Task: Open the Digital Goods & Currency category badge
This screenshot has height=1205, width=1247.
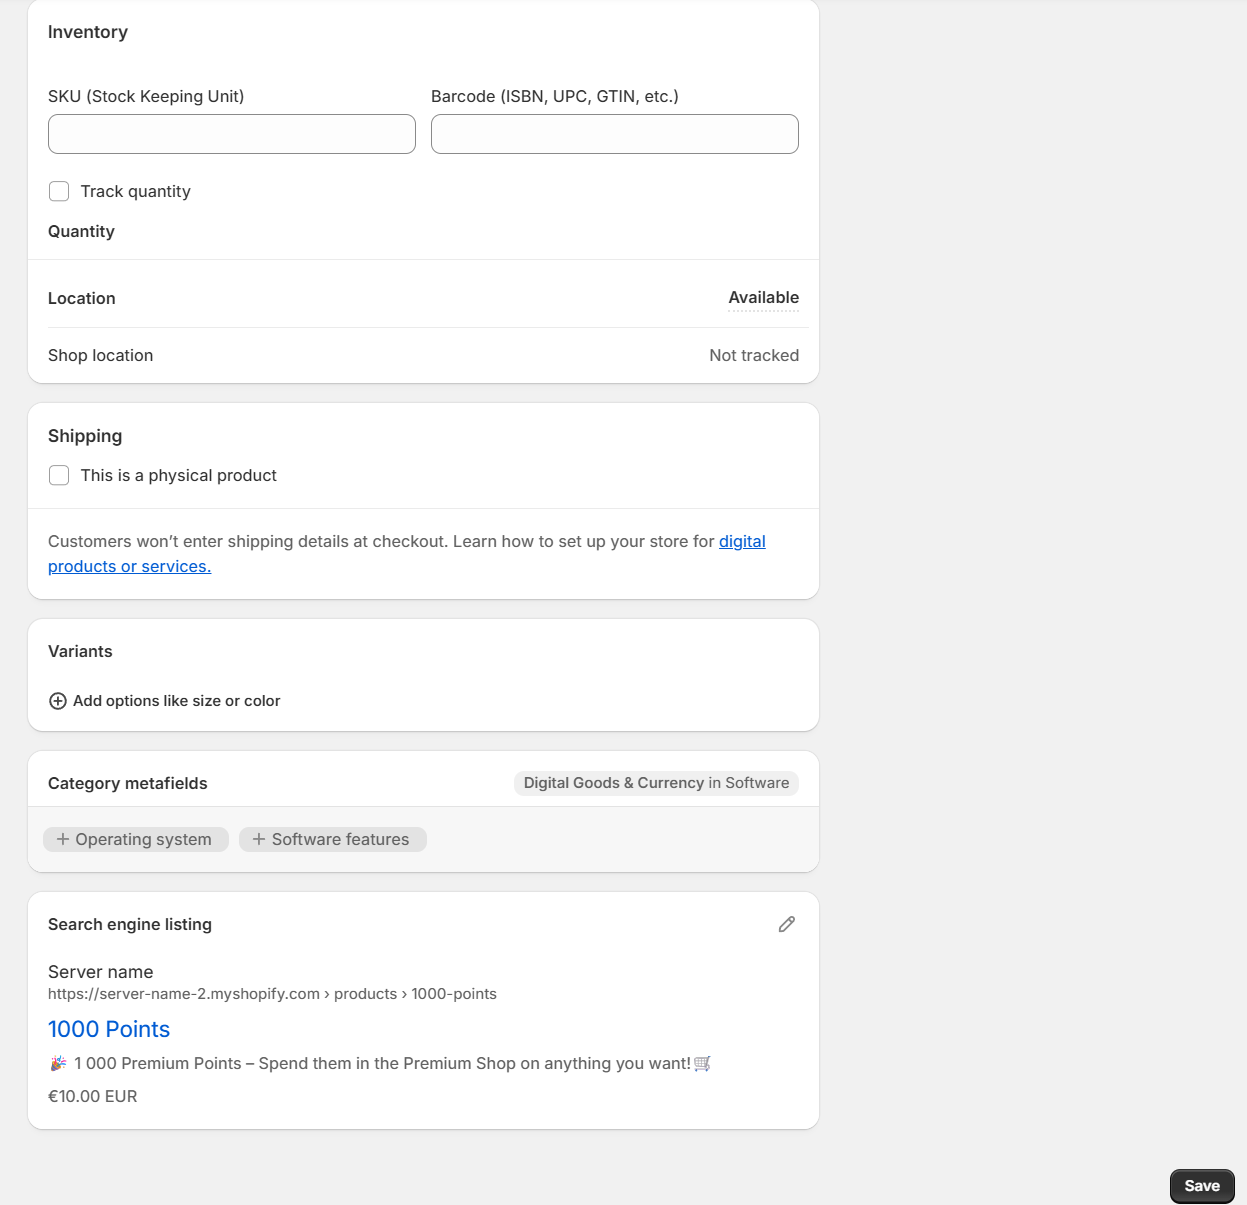Action: (x=656, y=783)
